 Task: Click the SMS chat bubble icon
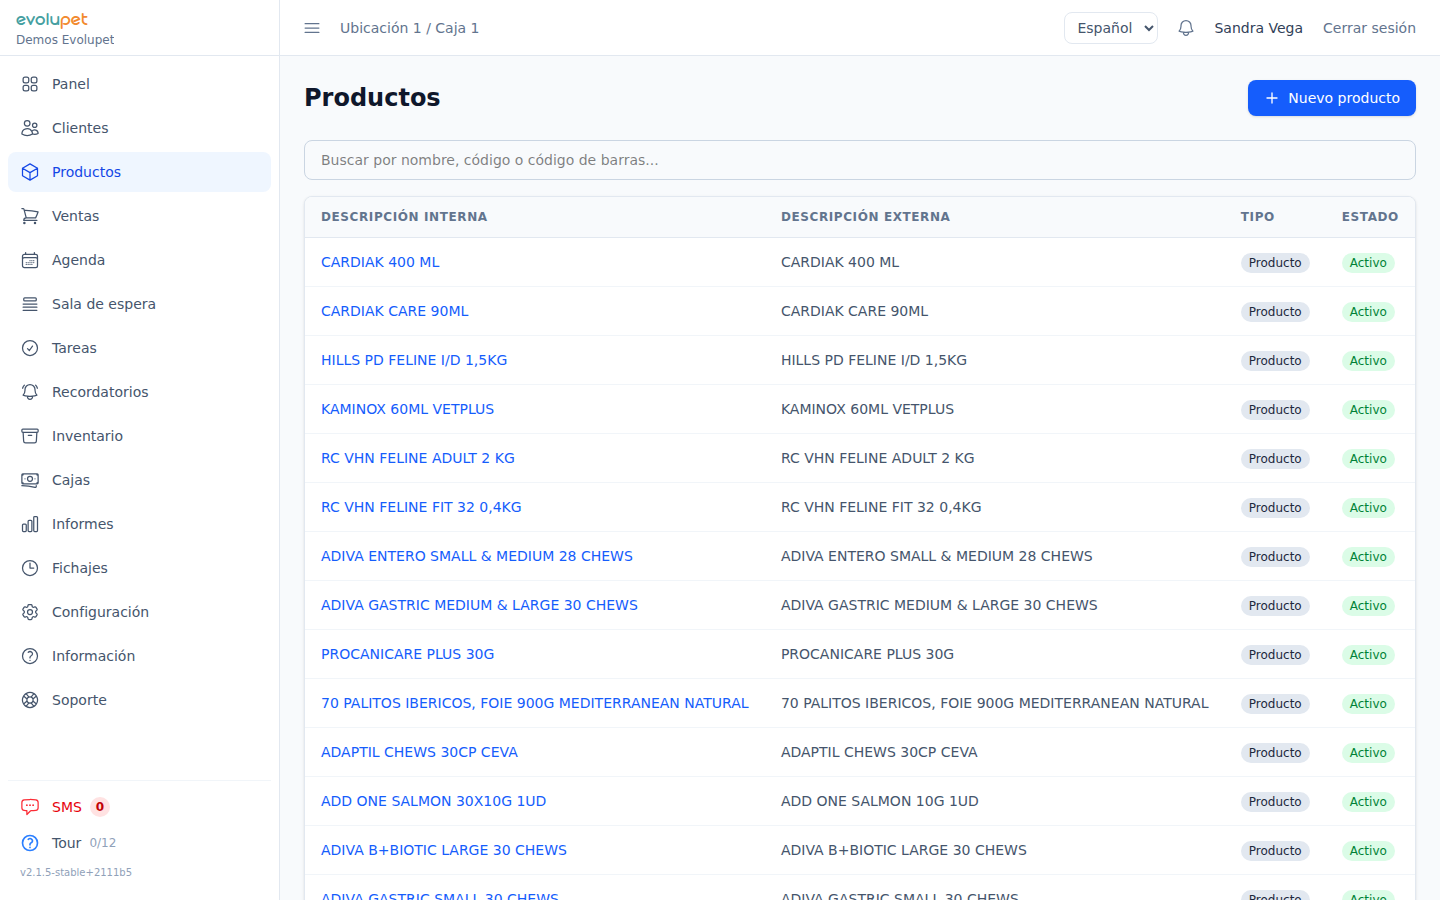pyautogui.click(x=30, y=807)
